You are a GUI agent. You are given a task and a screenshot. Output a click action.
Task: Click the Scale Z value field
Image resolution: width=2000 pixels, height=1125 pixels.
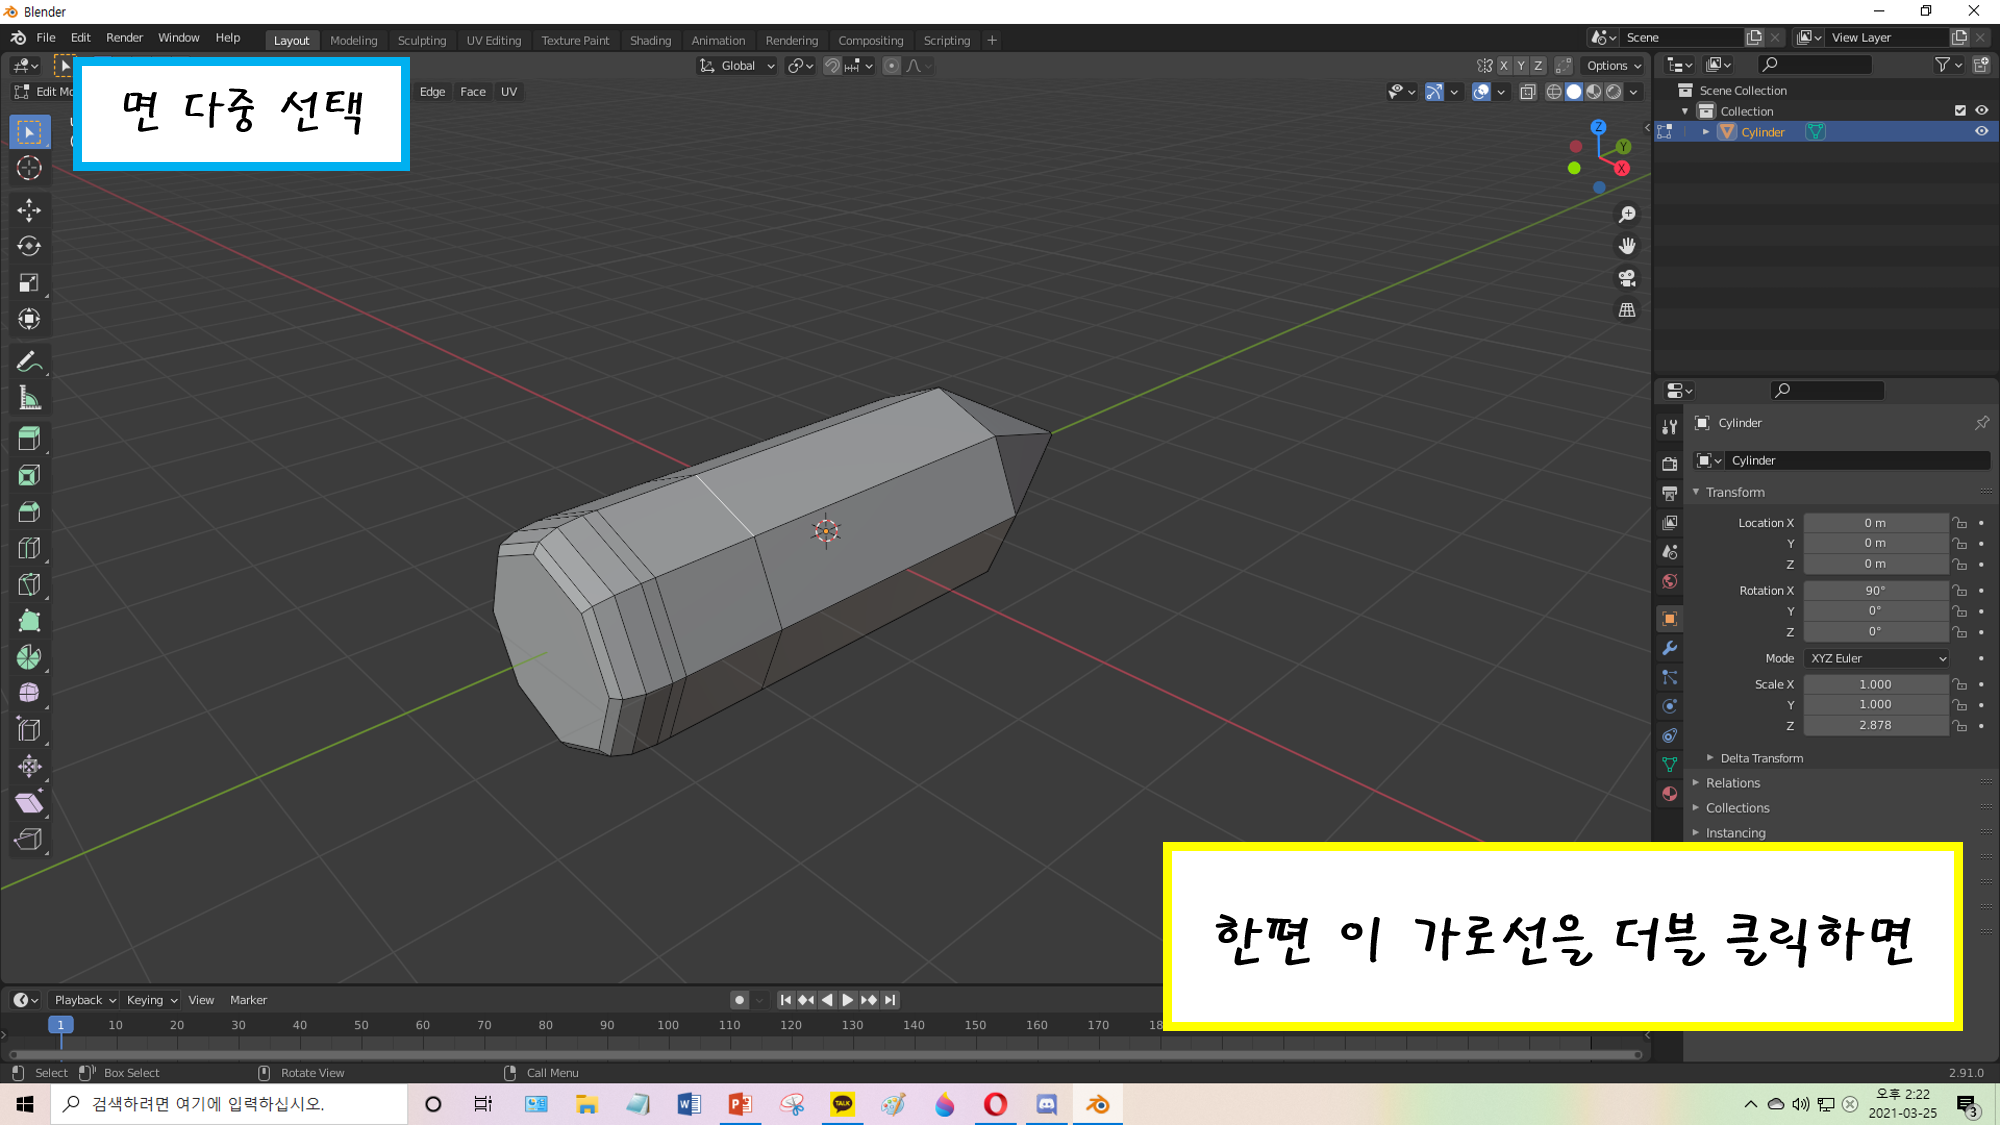[1875, 725]
